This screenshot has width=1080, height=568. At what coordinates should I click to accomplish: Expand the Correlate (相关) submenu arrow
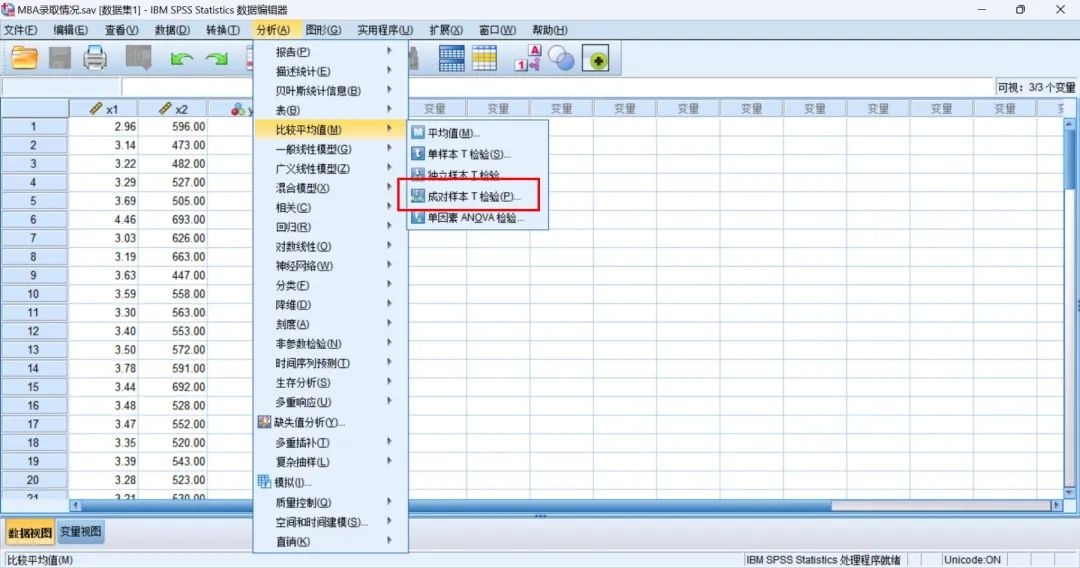pyautogui.click(x=389, y=207)
